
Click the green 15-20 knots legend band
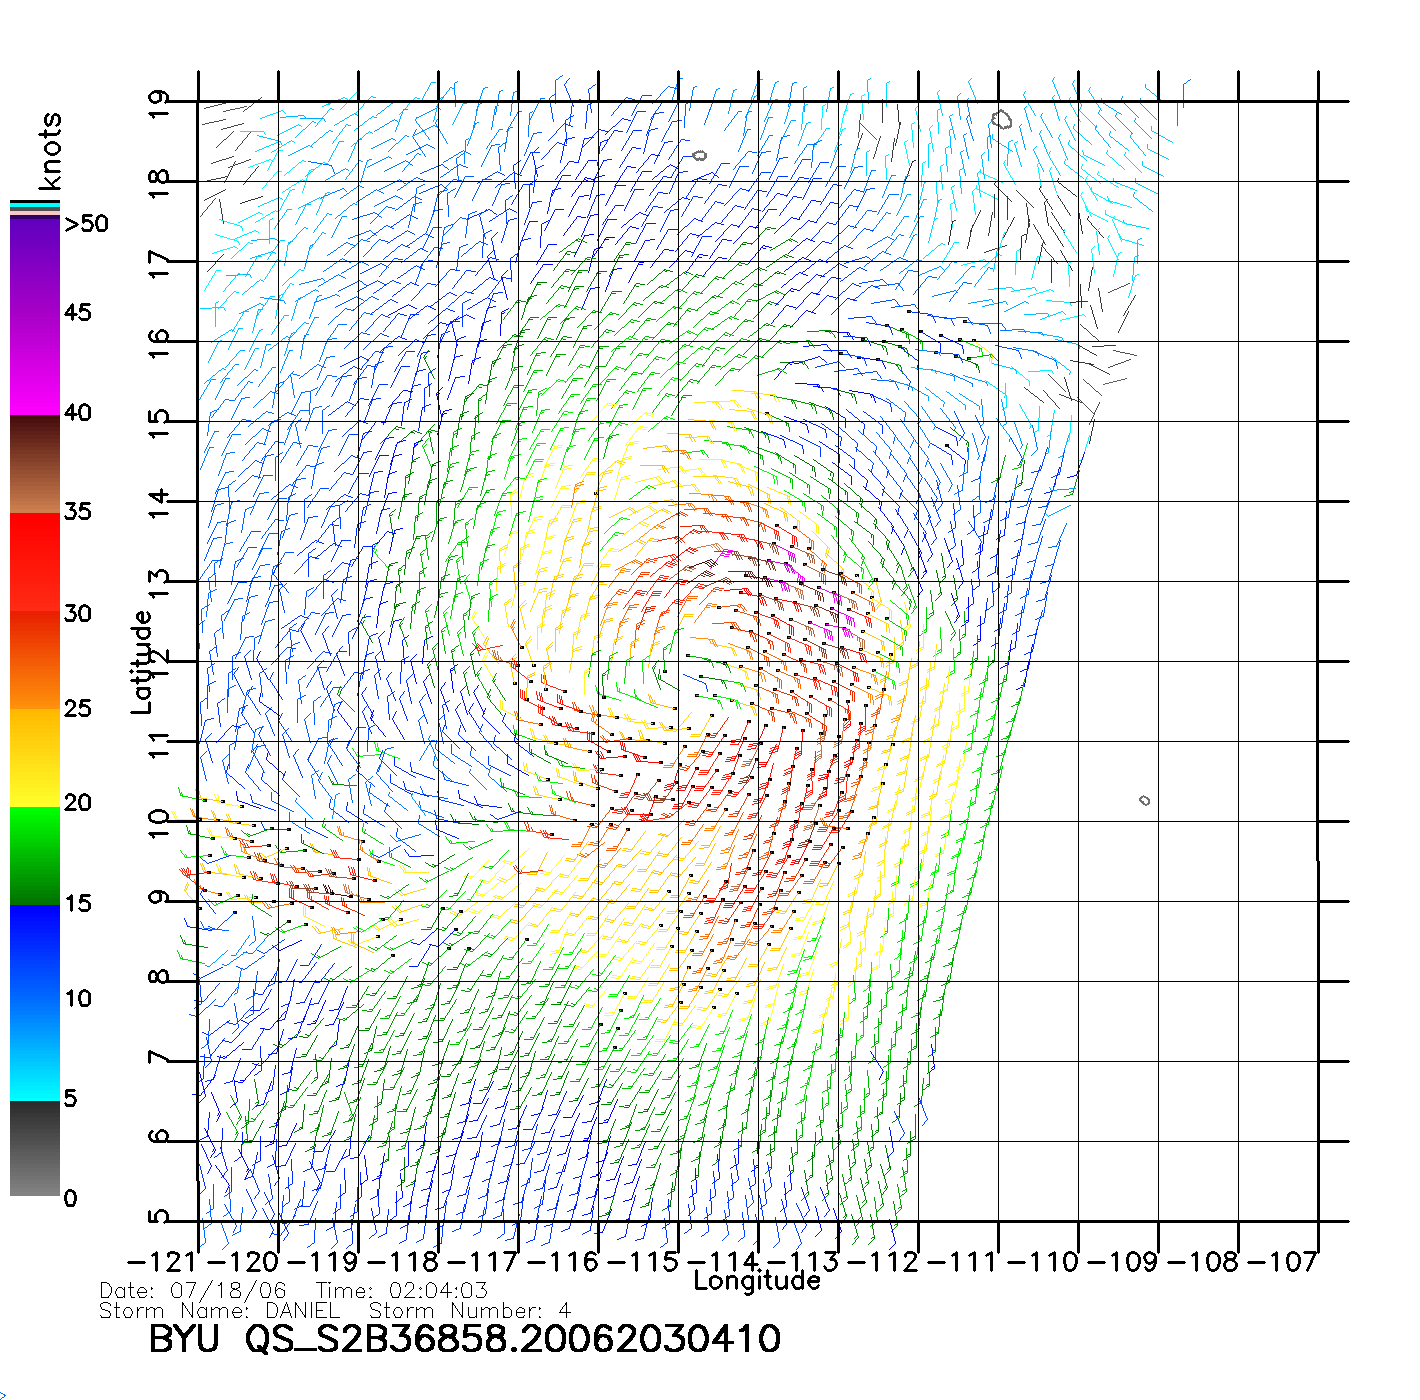(x=35, y=855)
